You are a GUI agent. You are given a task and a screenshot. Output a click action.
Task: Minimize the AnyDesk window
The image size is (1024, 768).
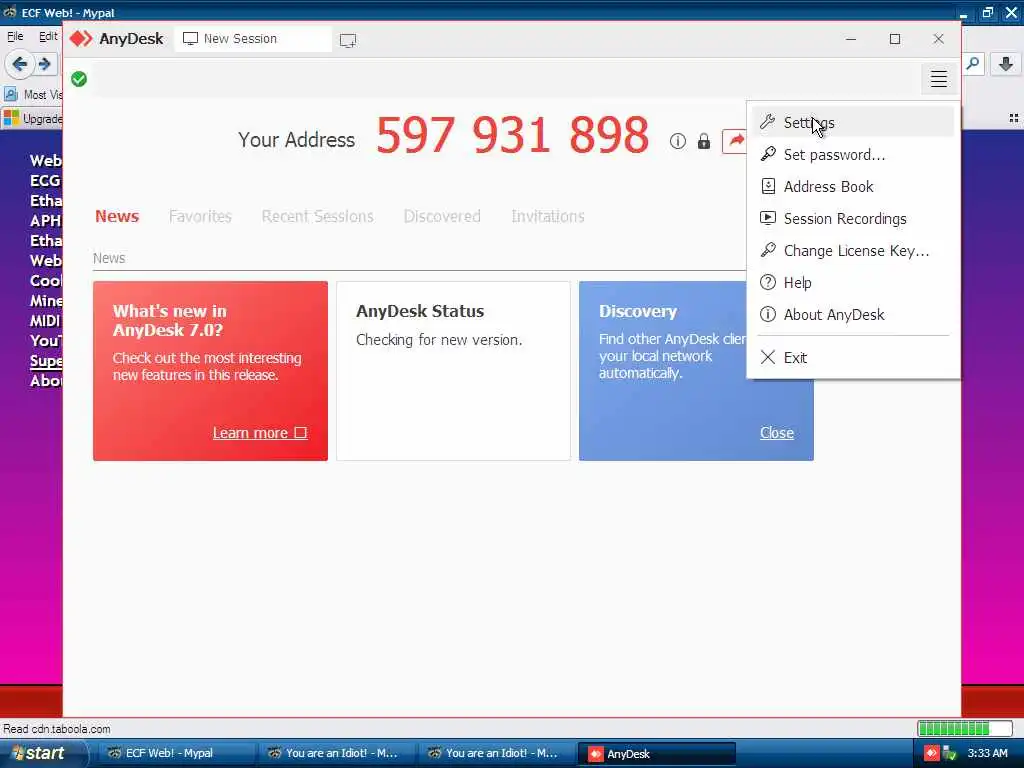(x=851, y=39)
